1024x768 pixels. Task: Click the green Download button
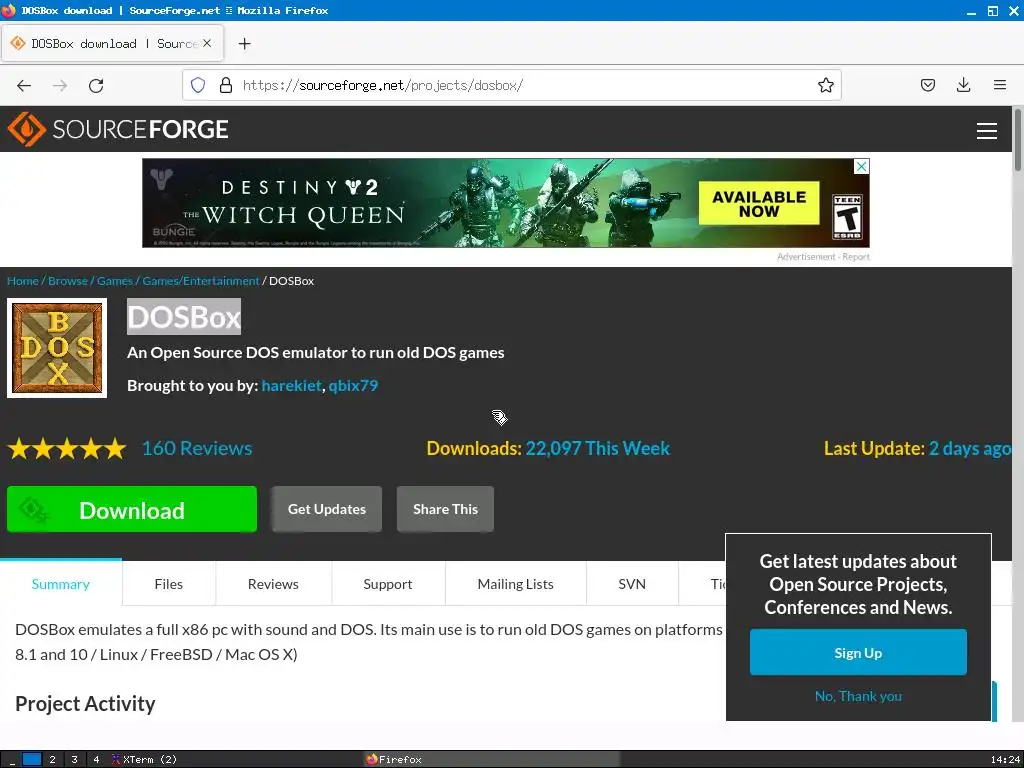132,509
